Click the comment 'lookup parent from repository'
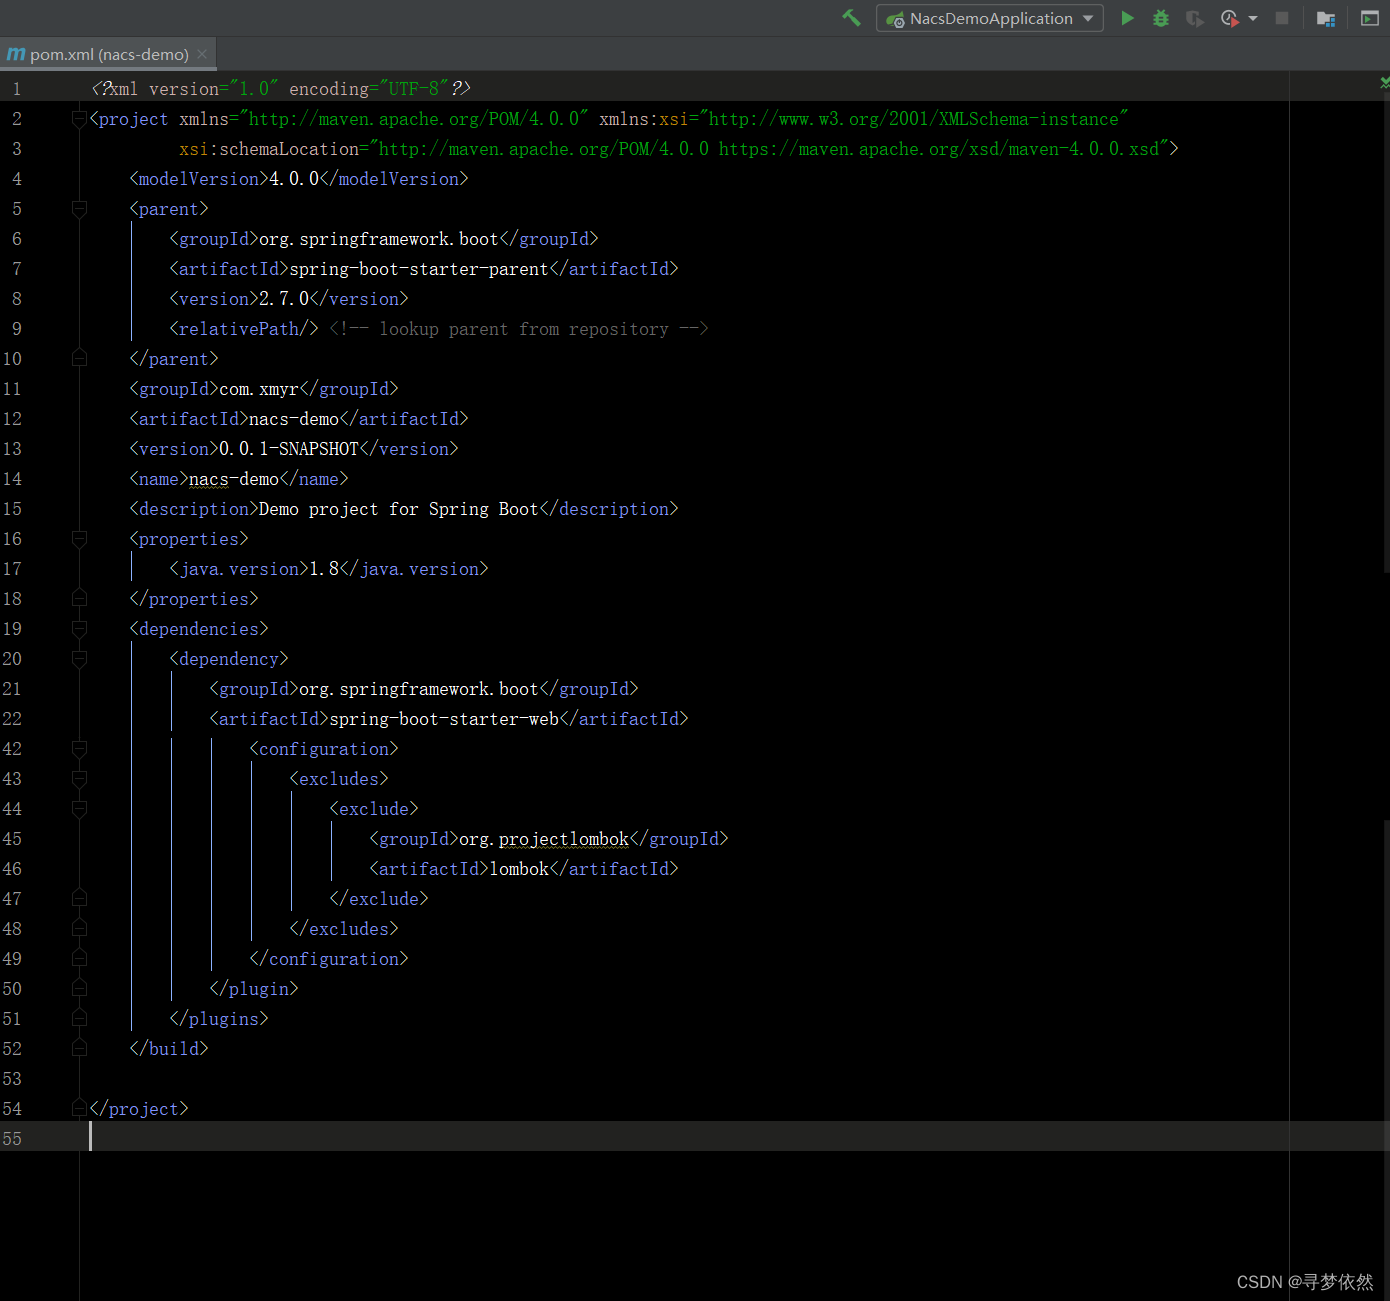 [x=524, y=329]
